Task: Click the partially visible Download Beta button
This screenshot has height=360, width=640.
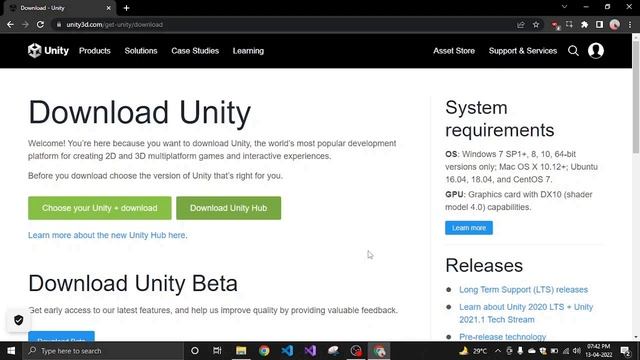Action: (x=61, y=336)
